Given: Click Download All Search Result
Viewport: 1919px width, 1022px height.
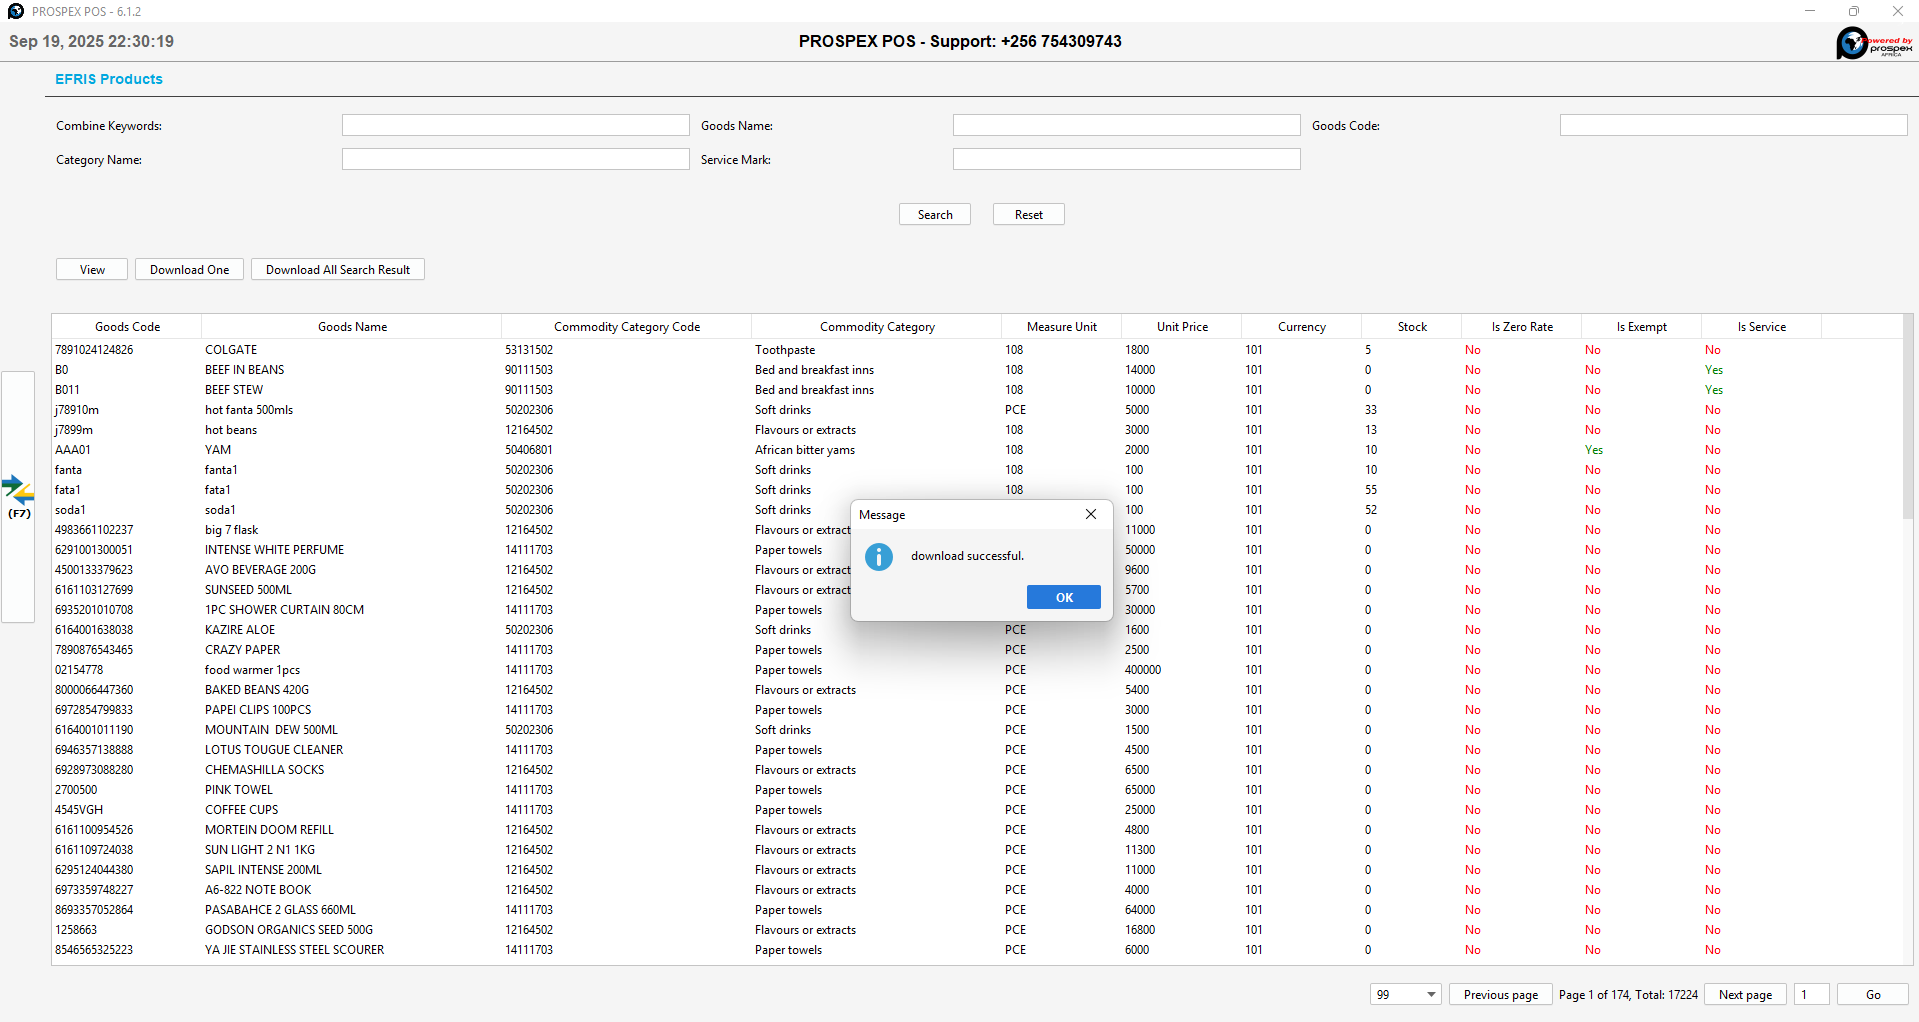Looking at the screenshot, I should [337, 269].
